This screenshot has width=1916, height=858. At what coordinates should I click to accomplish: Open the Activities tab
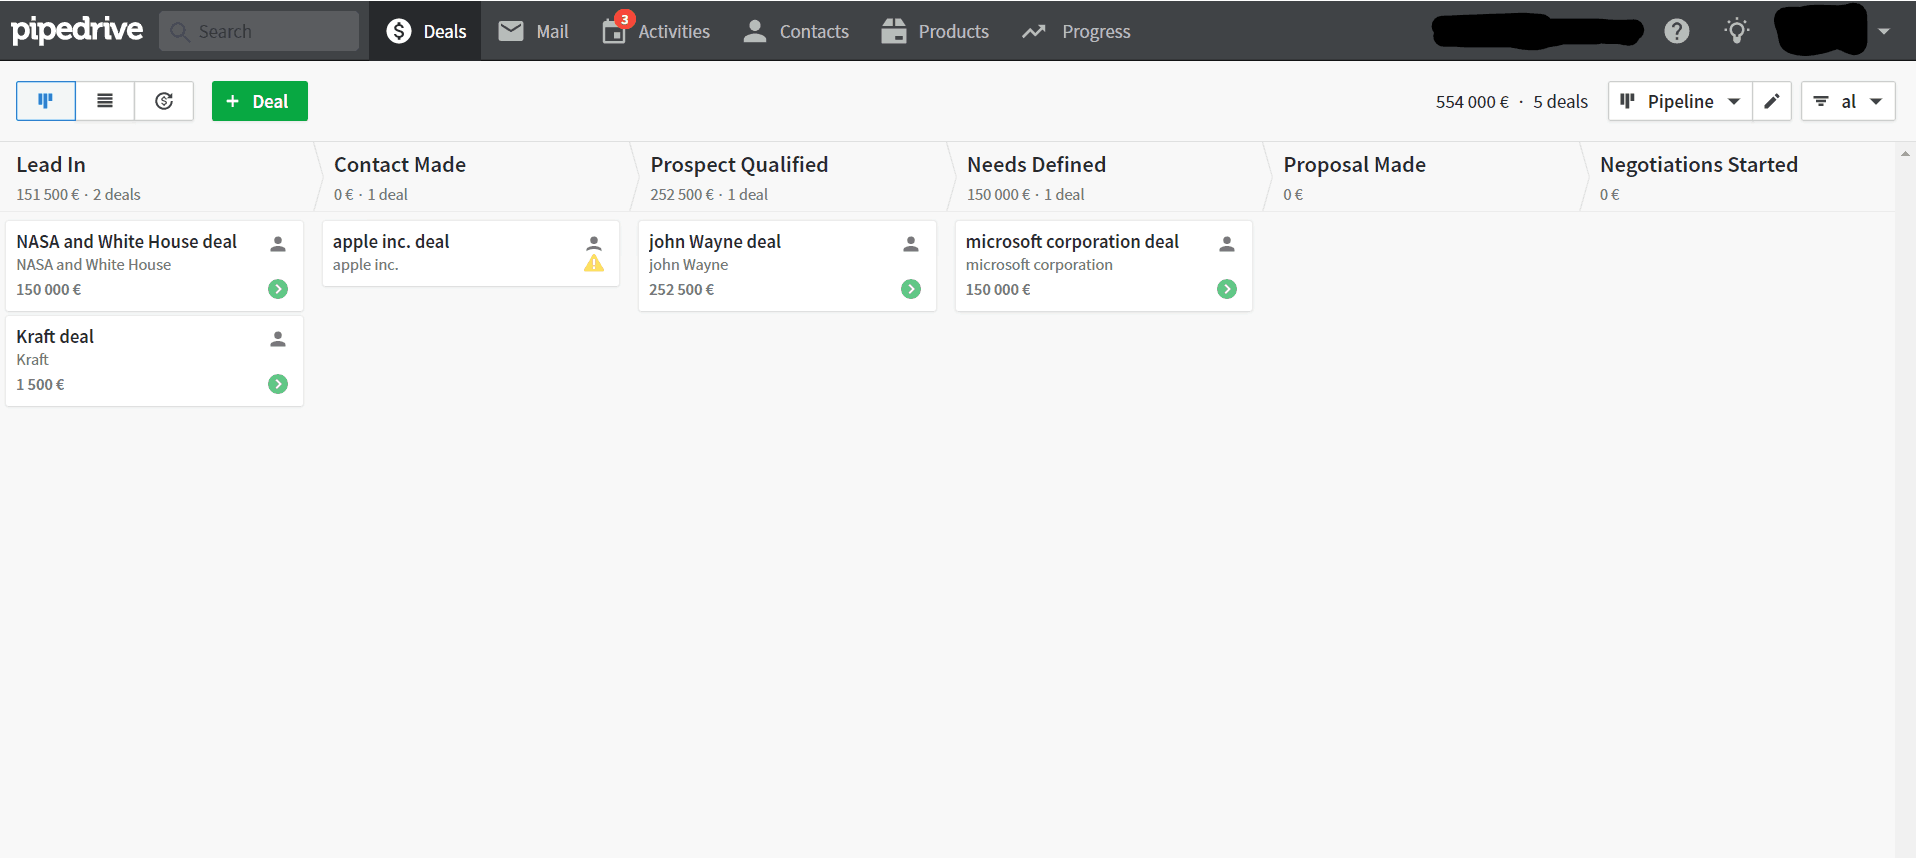[x=656, y=31]
